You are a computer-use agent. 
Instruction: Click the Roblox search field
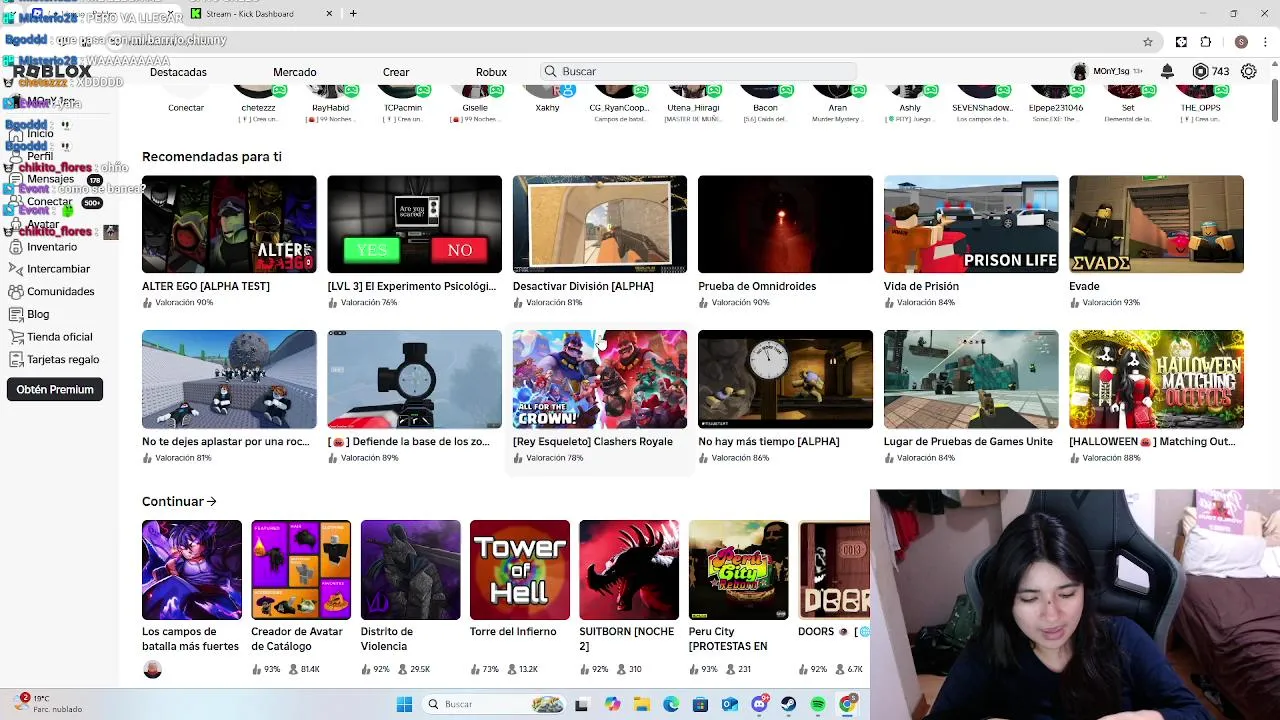pos(700,71)
